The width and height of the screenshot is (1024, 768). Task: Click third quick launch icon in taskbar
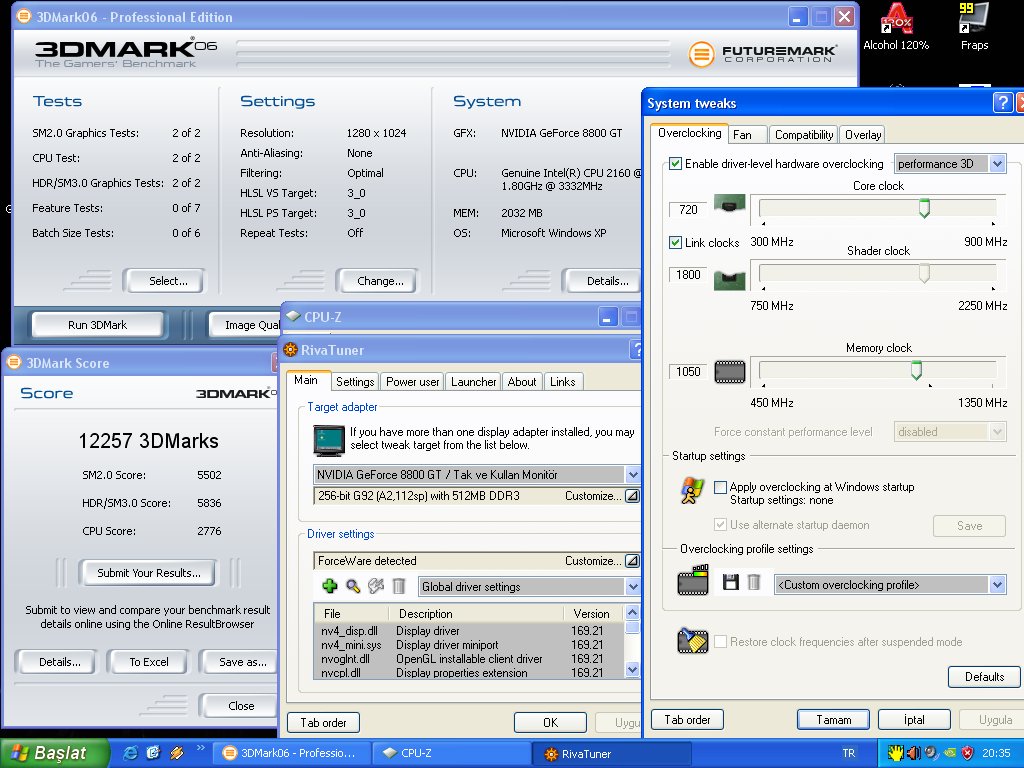[176, 753]
